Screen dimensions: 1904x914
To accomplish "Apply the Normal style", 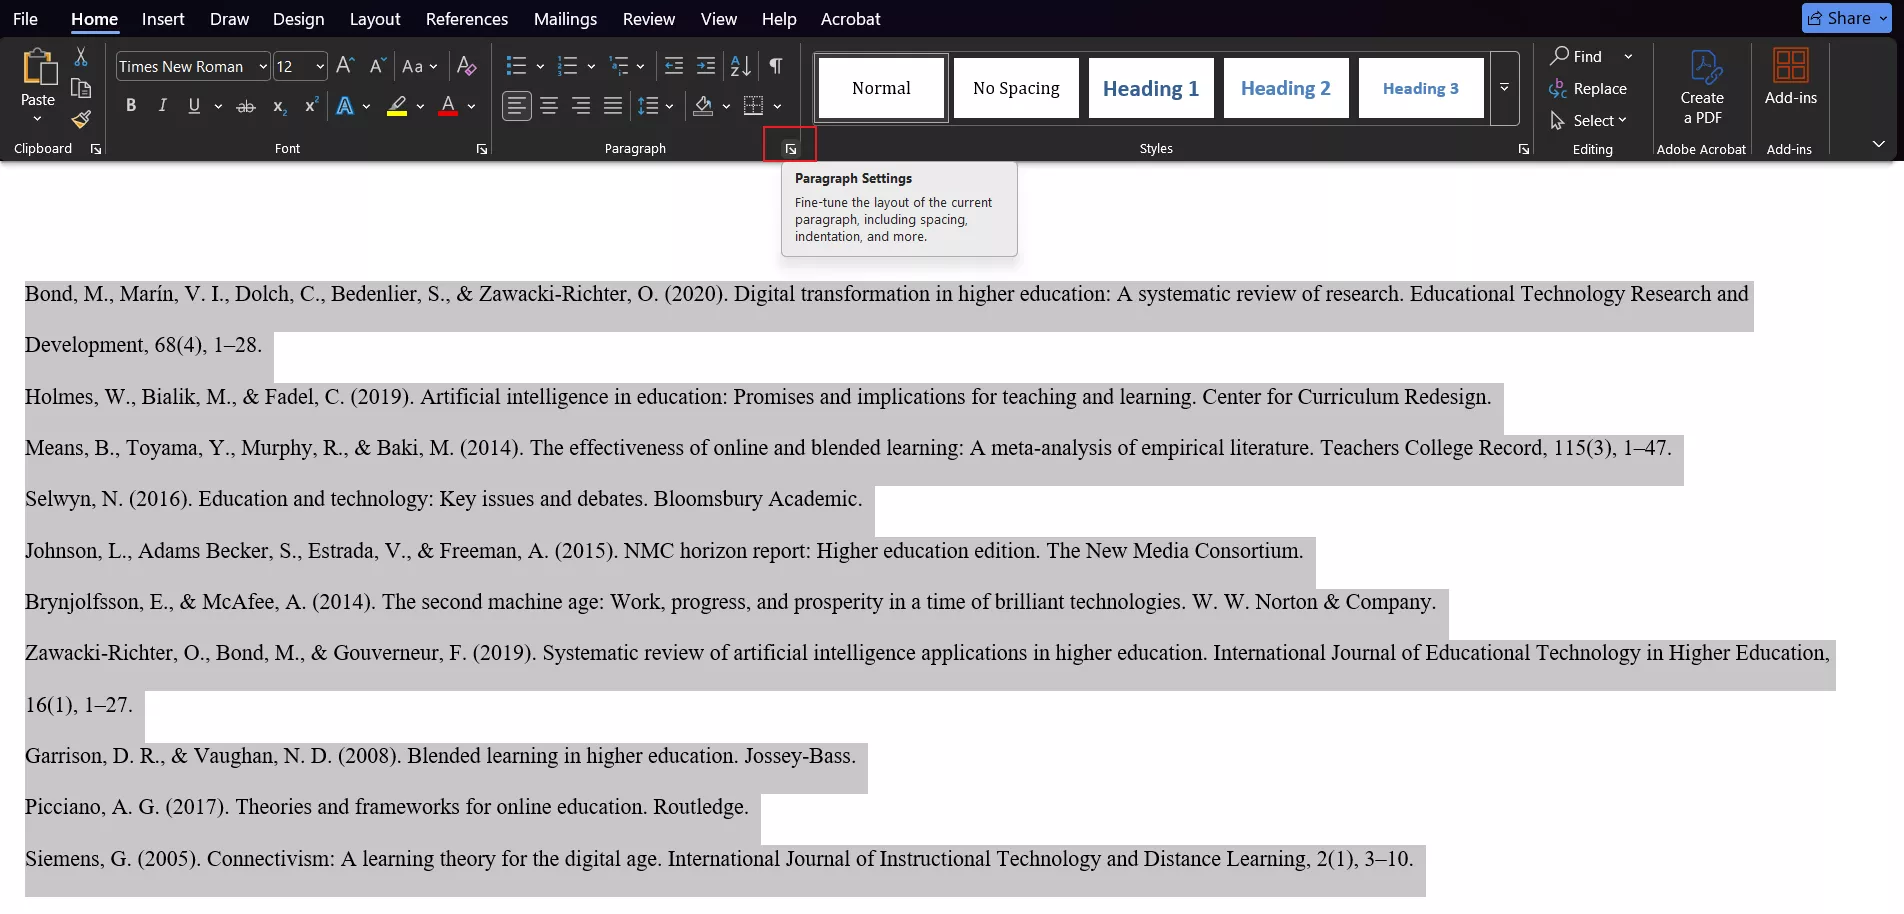I will [x=881, y=88].
